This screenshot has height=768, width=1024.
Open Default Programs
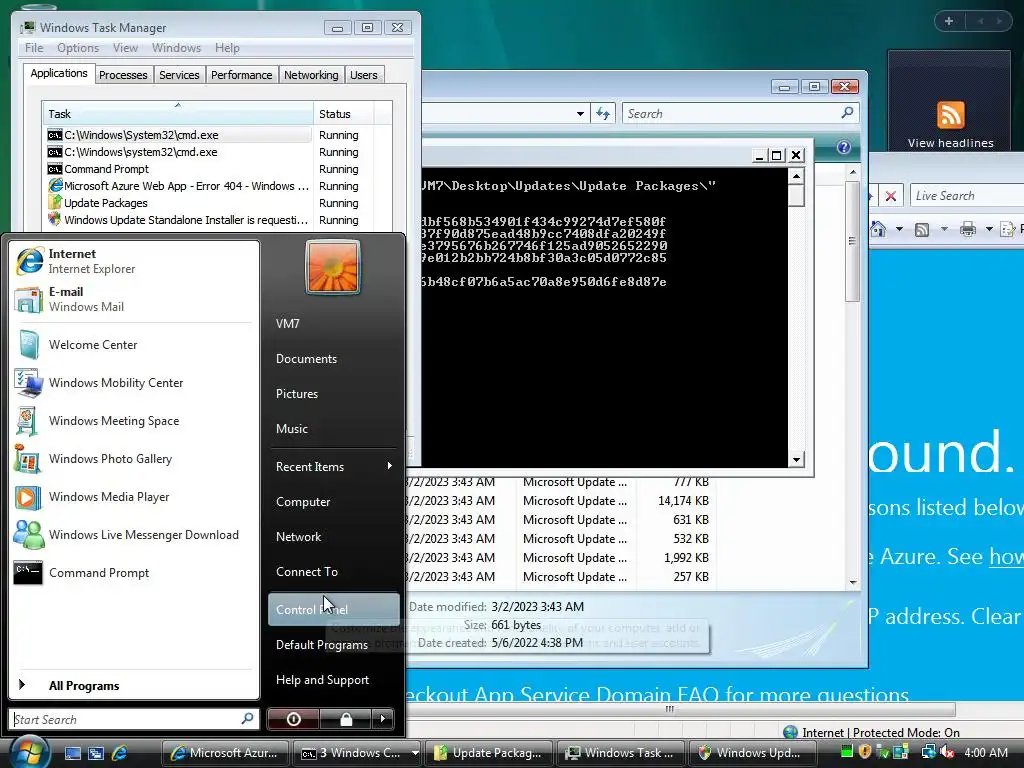(333, 645)
